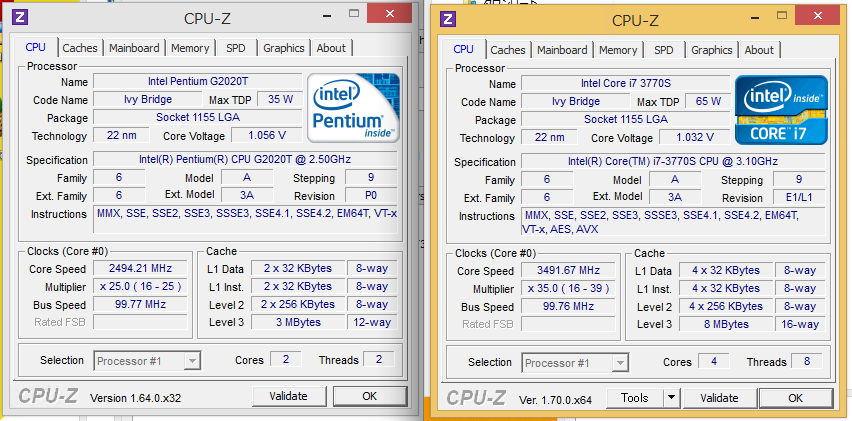Click Level 2 value 4 x 256 KBytes
852x421 pixels.
726,306
